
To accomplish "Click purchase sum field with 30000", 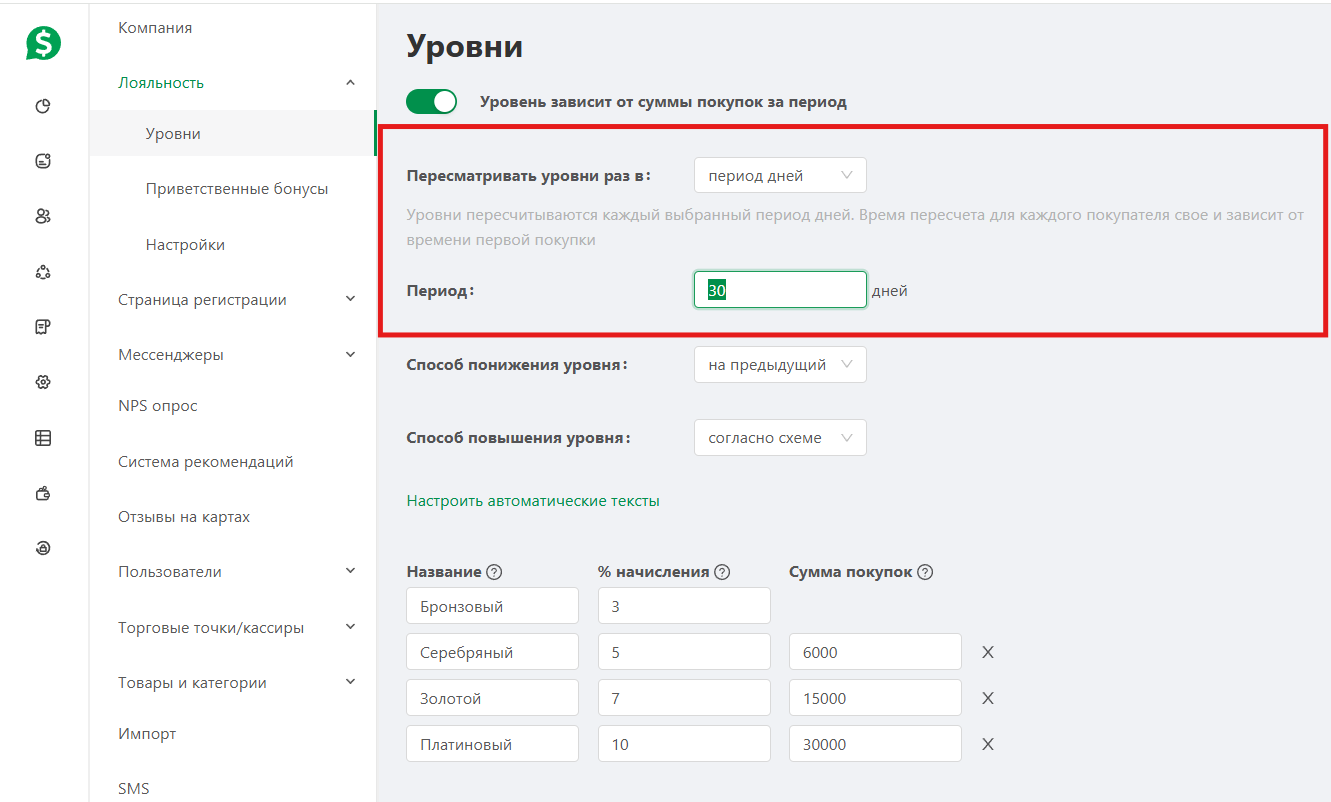I will coord(875,744).
